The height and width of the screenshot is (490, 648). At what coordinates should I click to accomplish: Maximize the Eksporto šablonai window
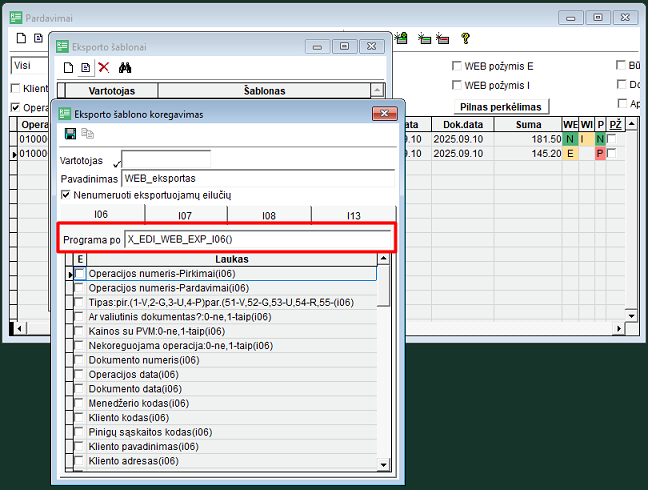(344, 46)
